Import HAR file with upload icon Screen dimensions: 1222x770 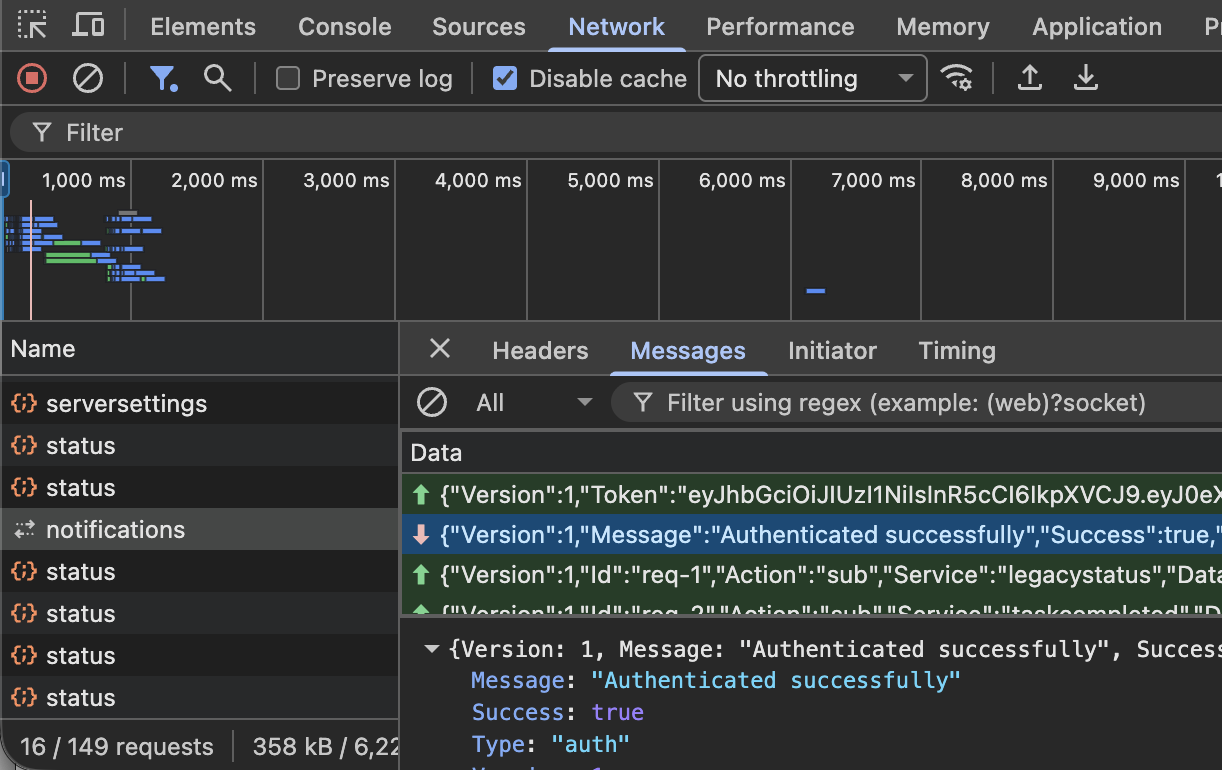(x=1029, y=78)
